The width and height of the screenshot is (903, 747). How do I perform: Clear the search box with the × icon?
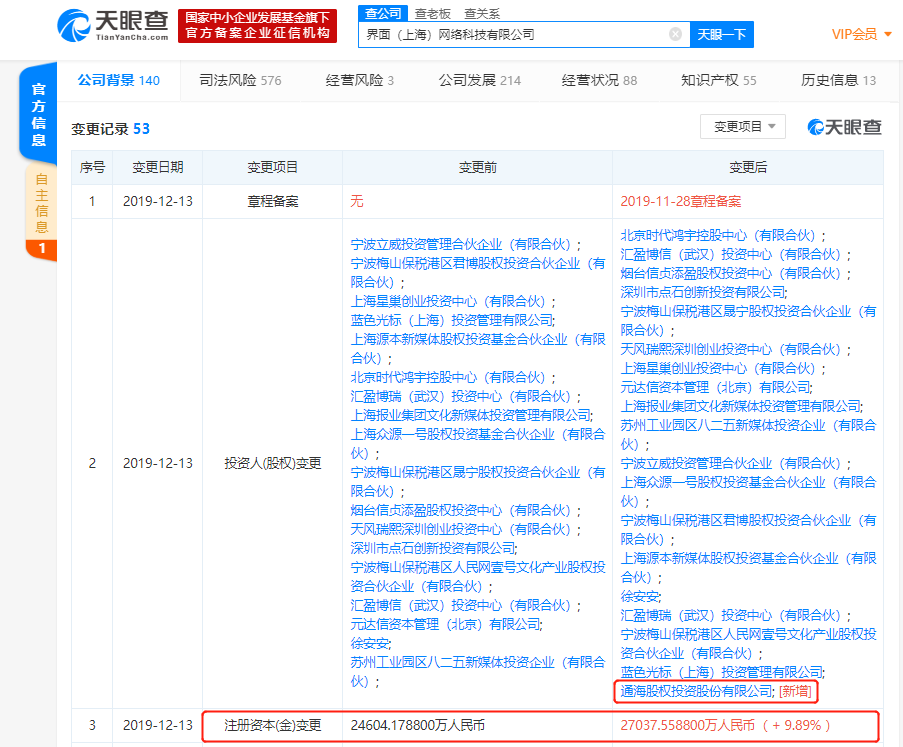[673, 34]
